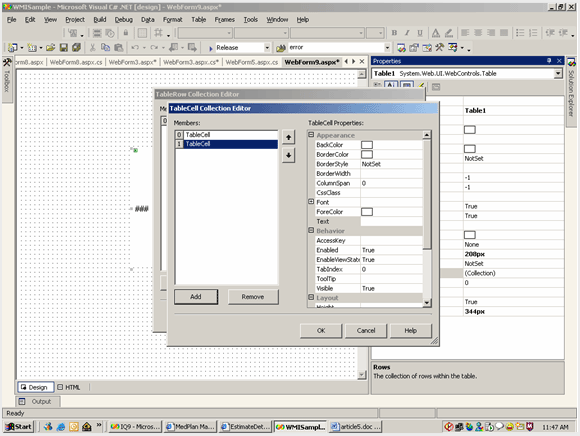Open the Format menu
This screenshot has height=436, width=580.
click(172, 20)
